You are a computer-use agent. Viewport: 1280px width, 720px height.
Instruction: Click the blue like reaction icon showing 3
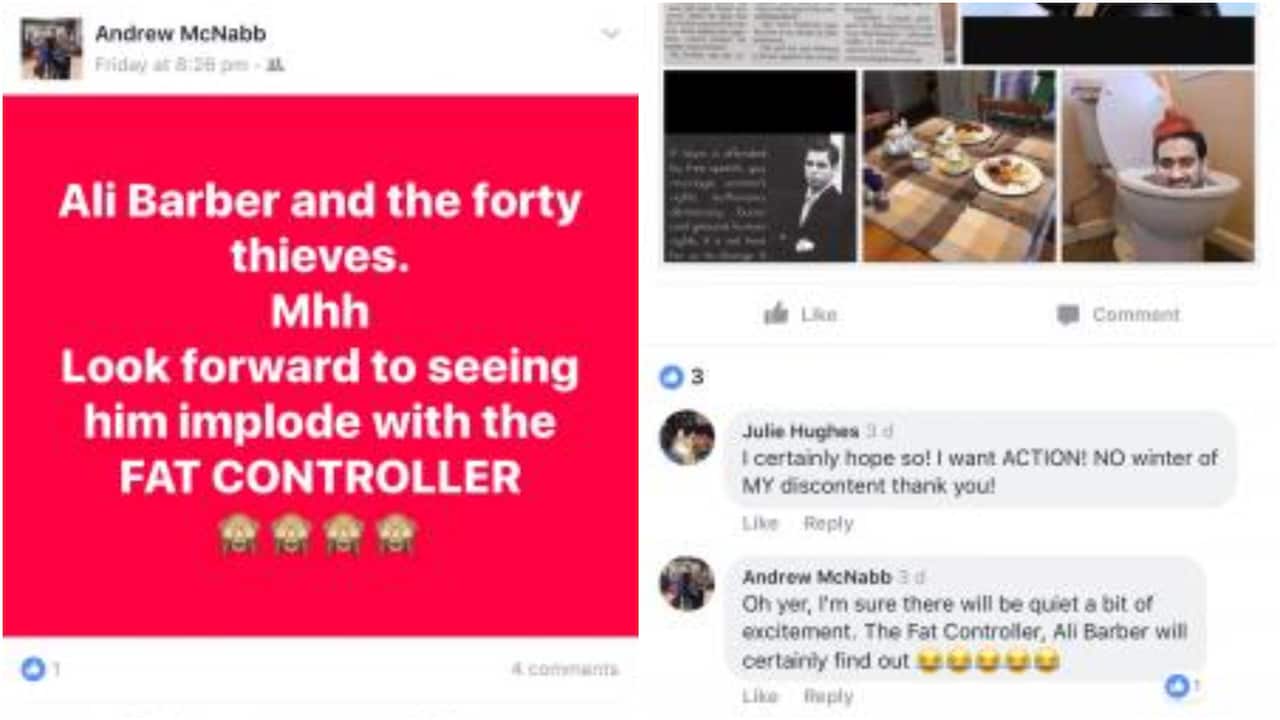pos(671,377)
